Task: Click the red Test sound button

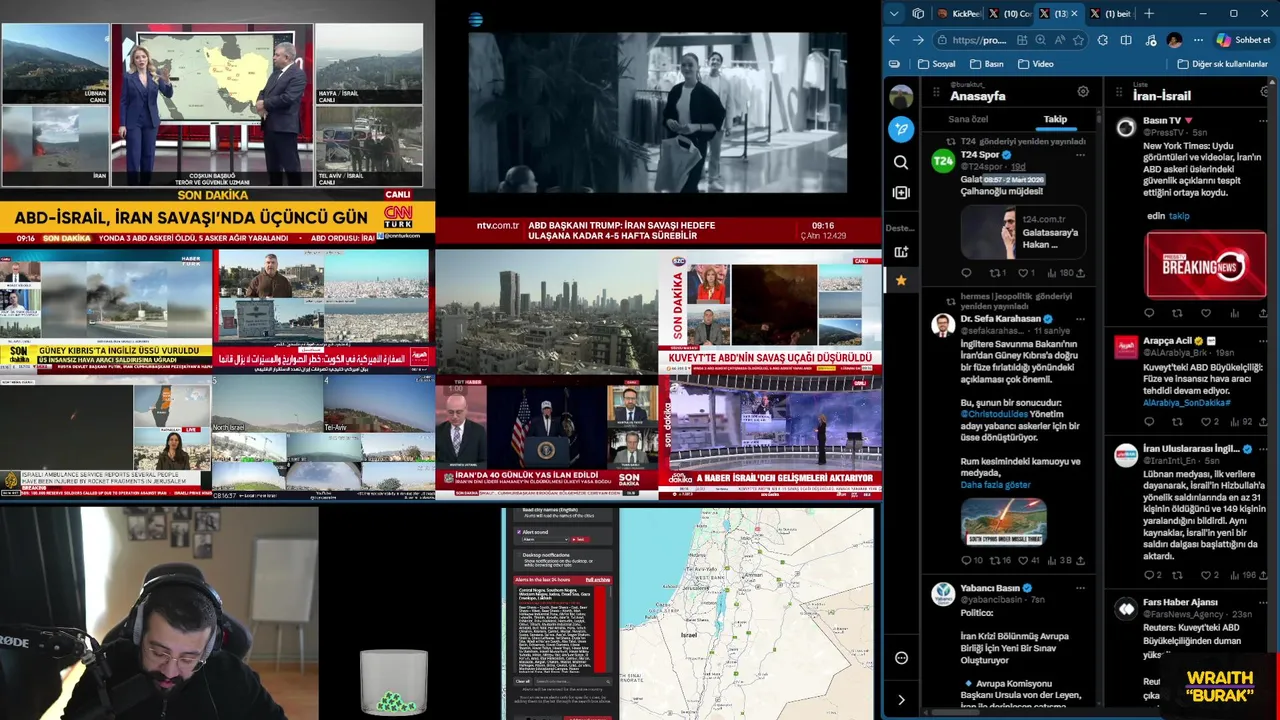Action: (579, 539)
